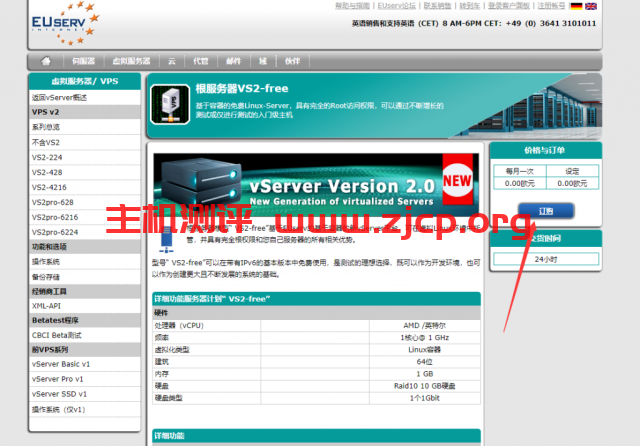Click the EUserv logo
Image resolution: width=640 pixels, height=446 pixels.
(x=65, y=23)
